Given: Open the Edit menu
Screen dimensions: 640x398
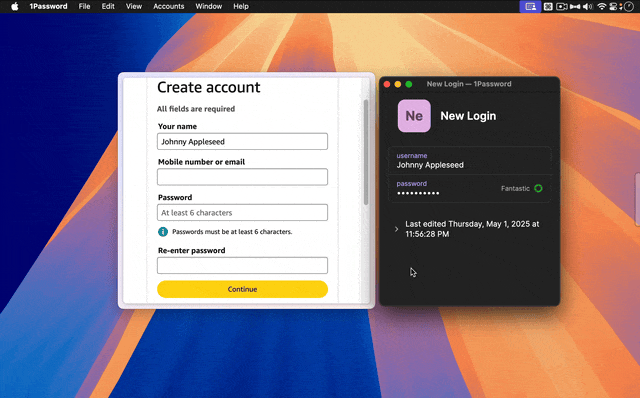Looking at the screenshot, I should pyautogui.click(x=108, y=7).
